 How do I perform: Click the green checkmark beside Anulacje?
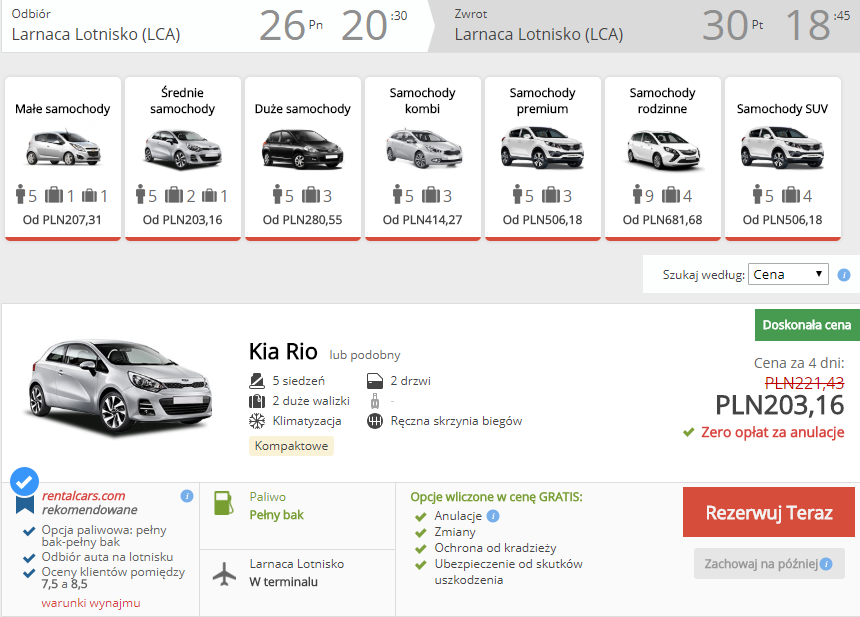421,517
